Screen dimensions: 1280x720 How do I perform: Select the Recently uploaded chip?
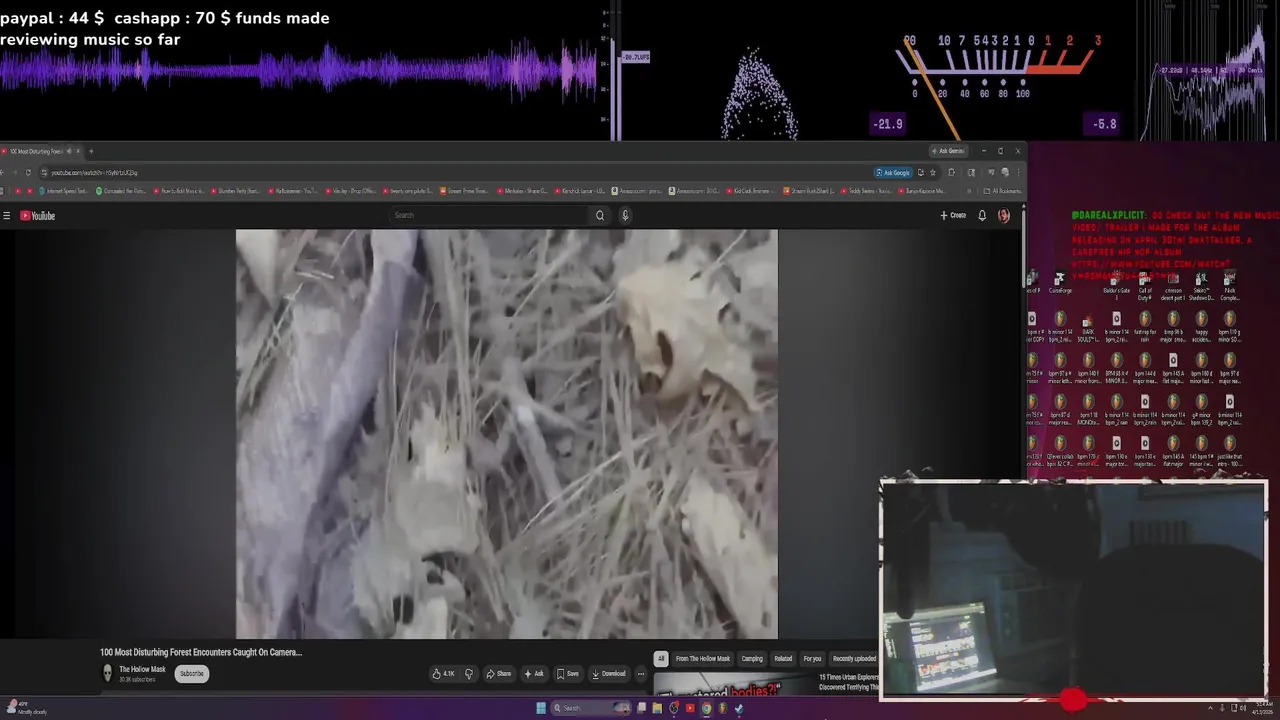pyautogui.click(x=854, y=658)
